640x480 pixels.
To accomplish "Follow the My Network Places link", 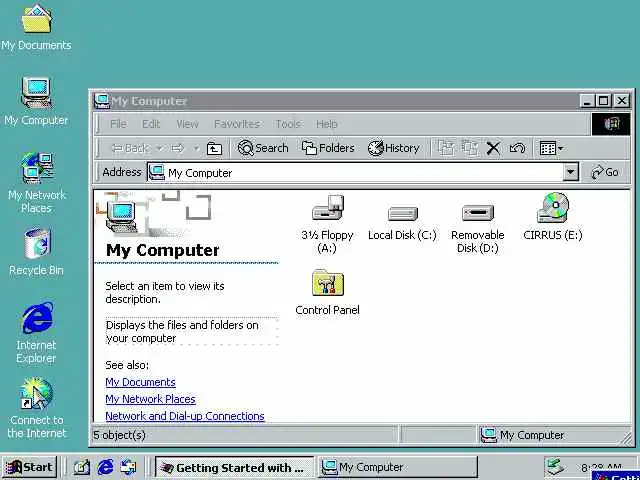I will coord(150,399).
